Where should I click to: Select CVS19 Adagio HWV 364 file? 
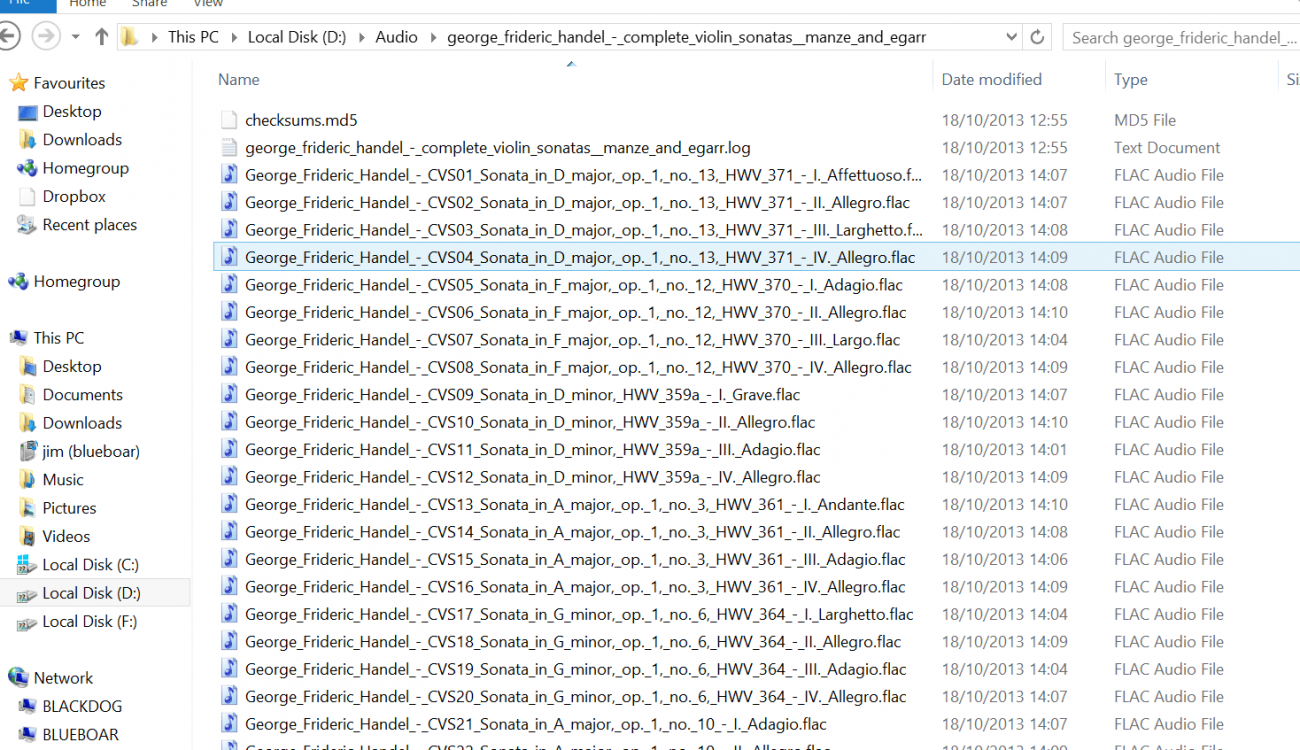576,670
